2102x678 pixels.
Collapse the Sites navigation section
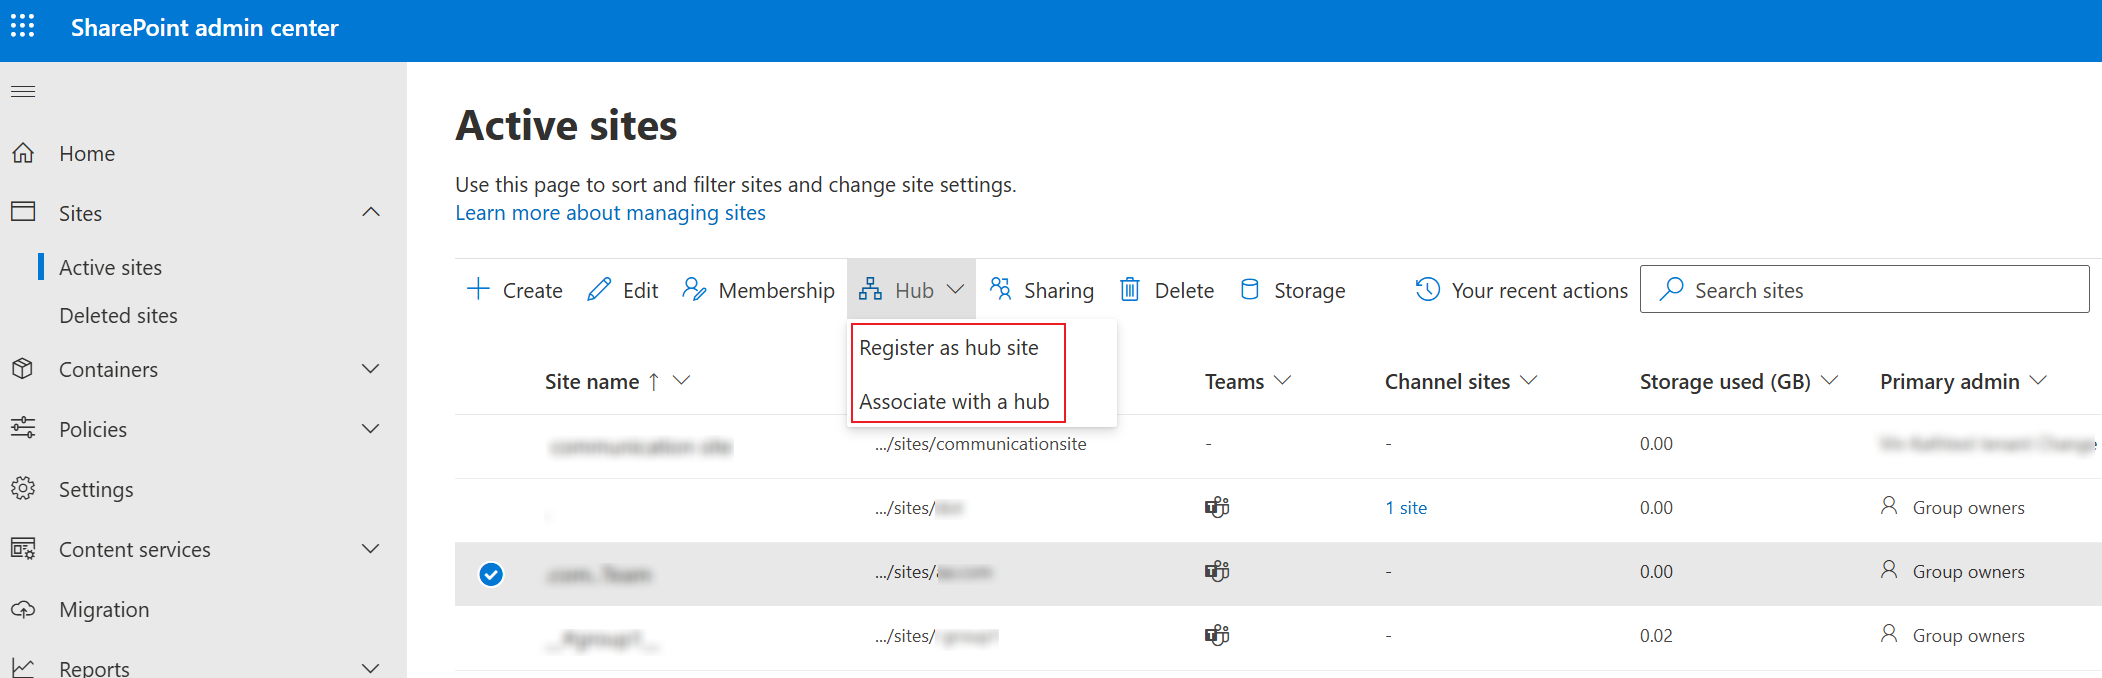coord(370,213)
